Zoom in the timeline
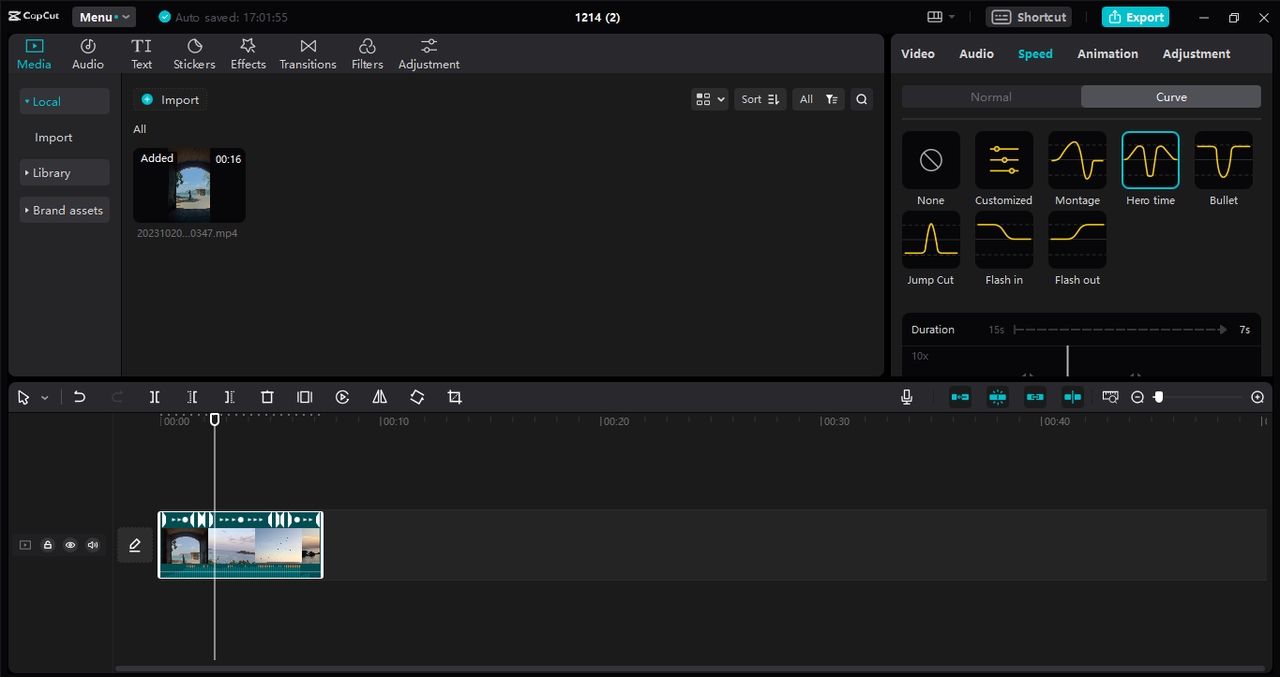Screen dimensions: 1280x677 tap(1258, 397)
